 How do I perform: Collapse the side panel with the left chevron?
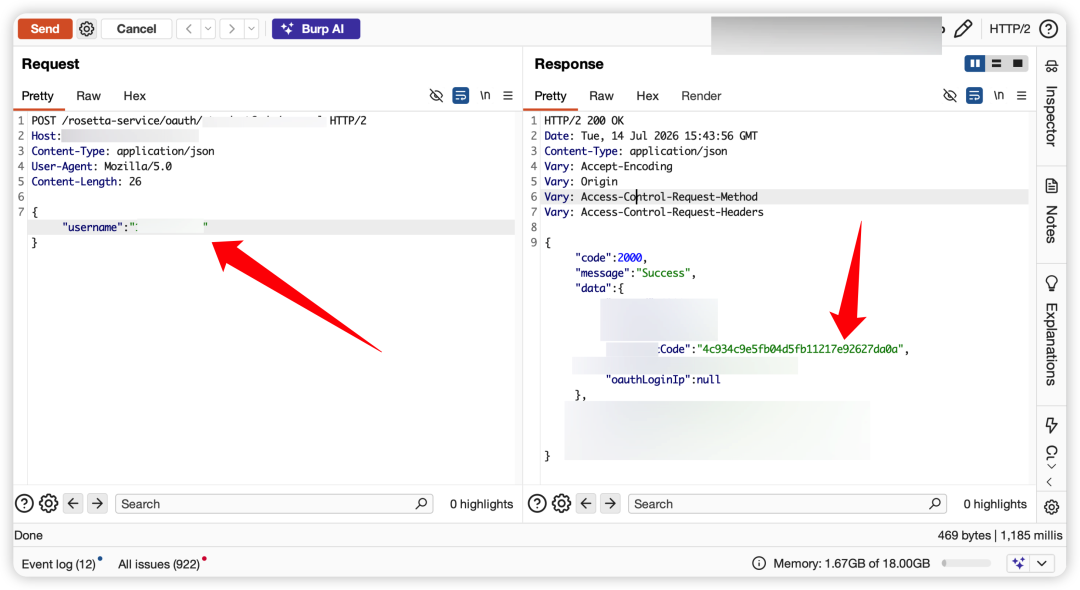pos(1050,482)
